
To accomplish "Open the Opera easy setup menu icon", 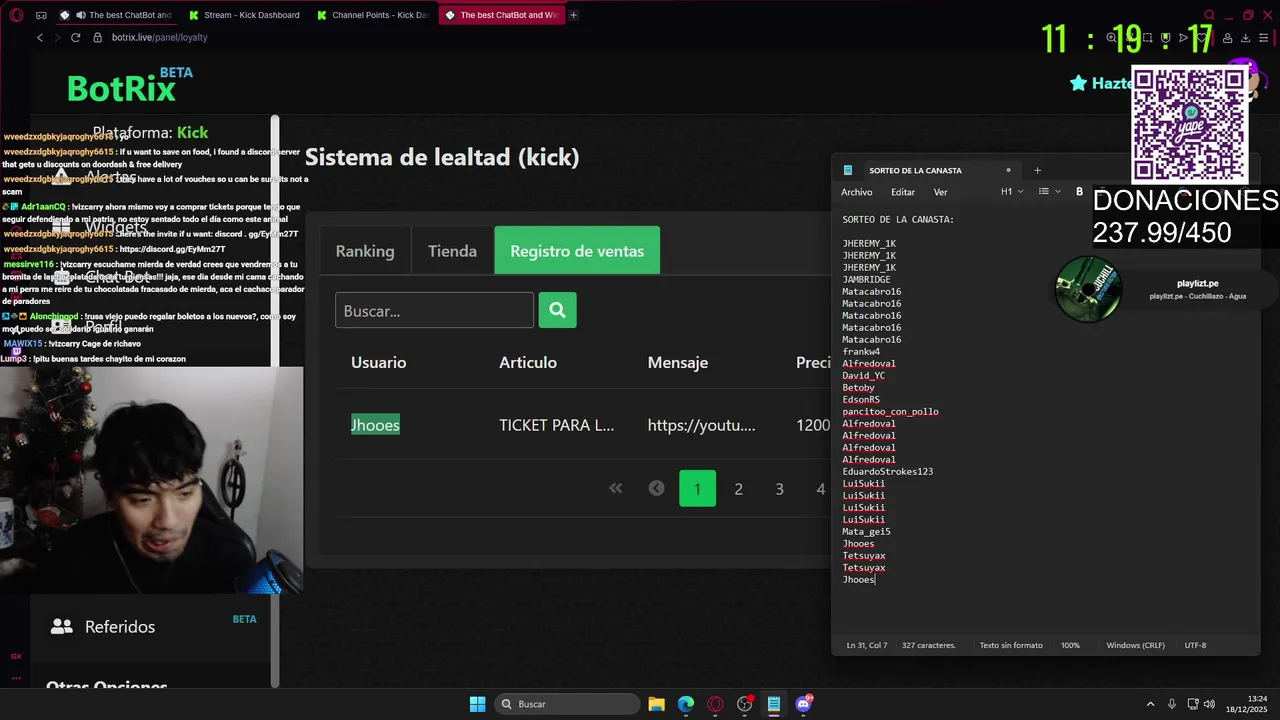I will [1264, 38].
